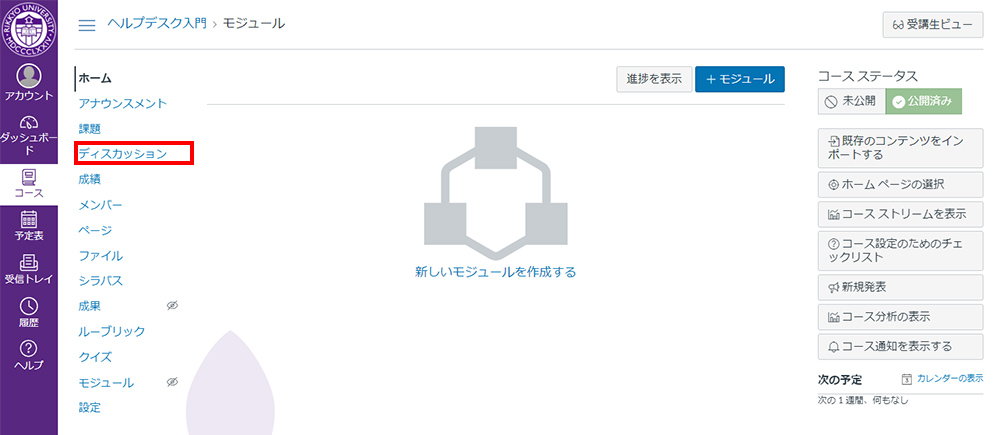Open 受講生ビュー student view
This screenshot has width=1000, height=435.
926,24
